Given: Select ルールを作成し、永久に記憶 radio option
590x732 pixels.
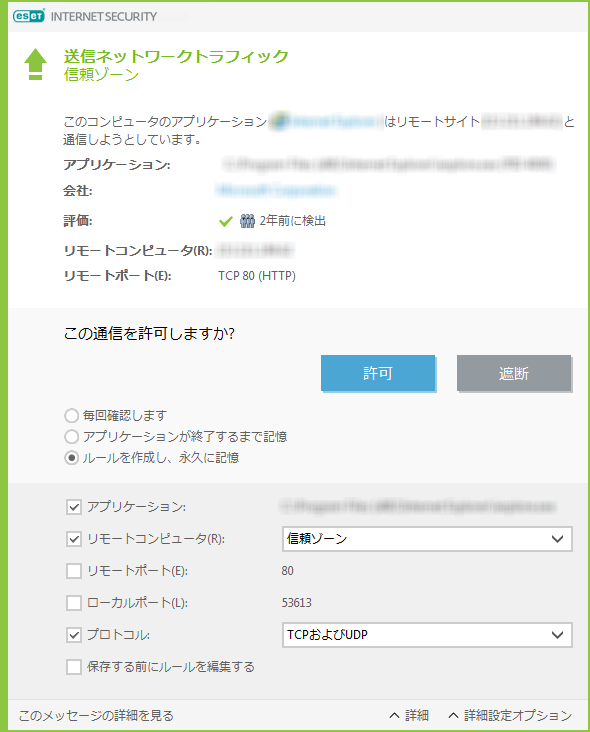Looking at the screenshot, I should (71, 458).
